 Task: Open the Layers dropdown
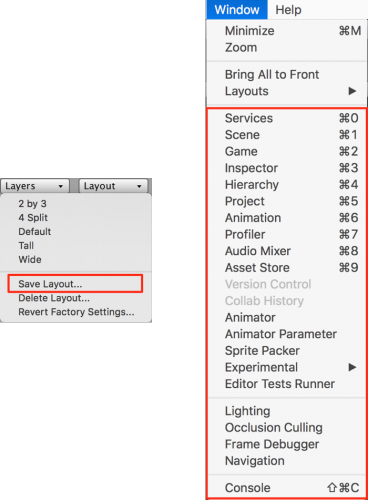35,186
